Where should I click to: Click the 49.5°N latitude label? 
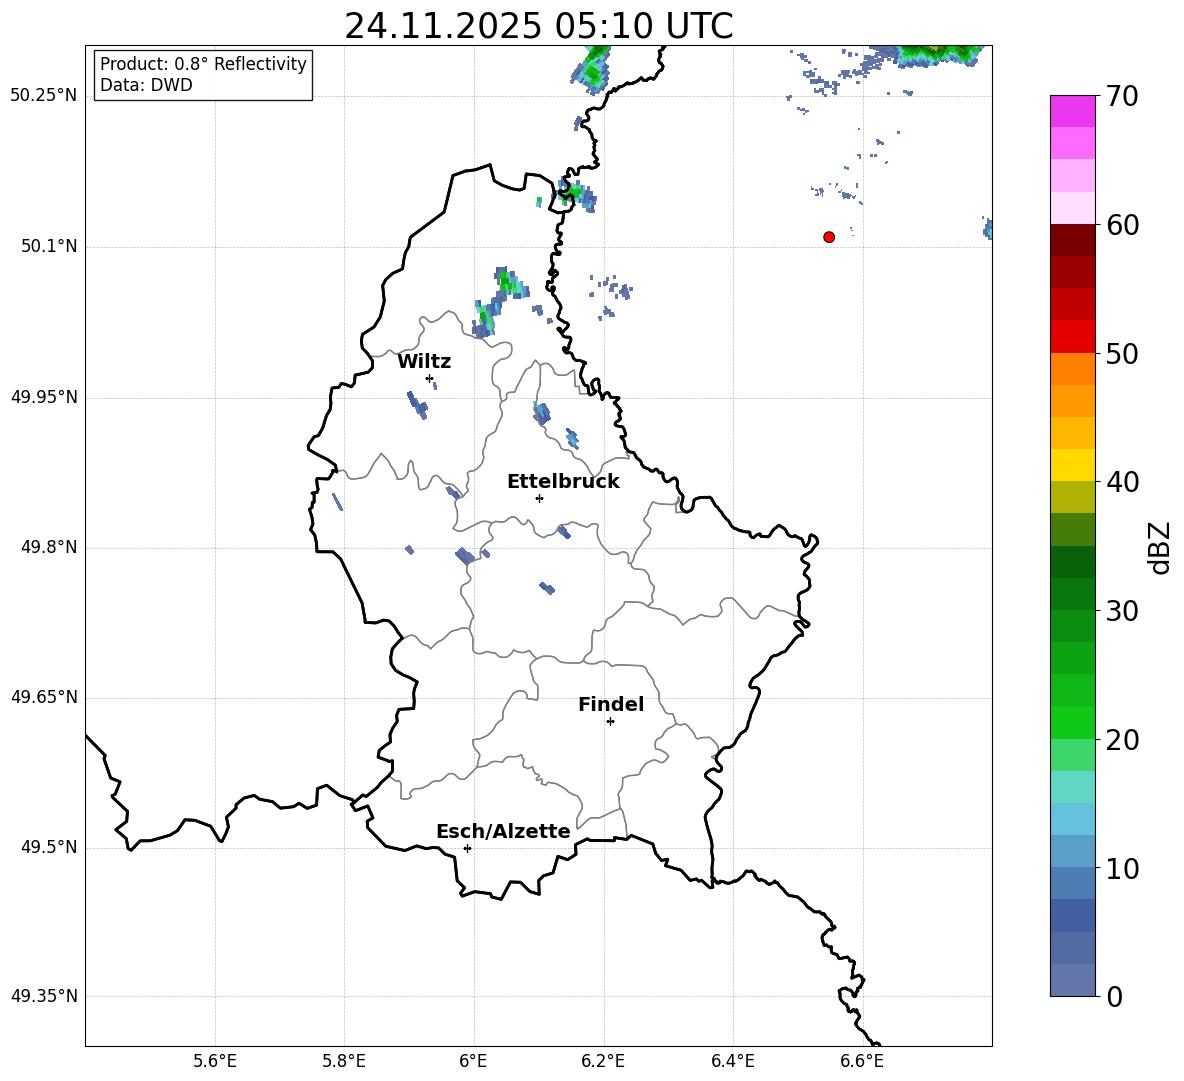(x=49, y=847)
